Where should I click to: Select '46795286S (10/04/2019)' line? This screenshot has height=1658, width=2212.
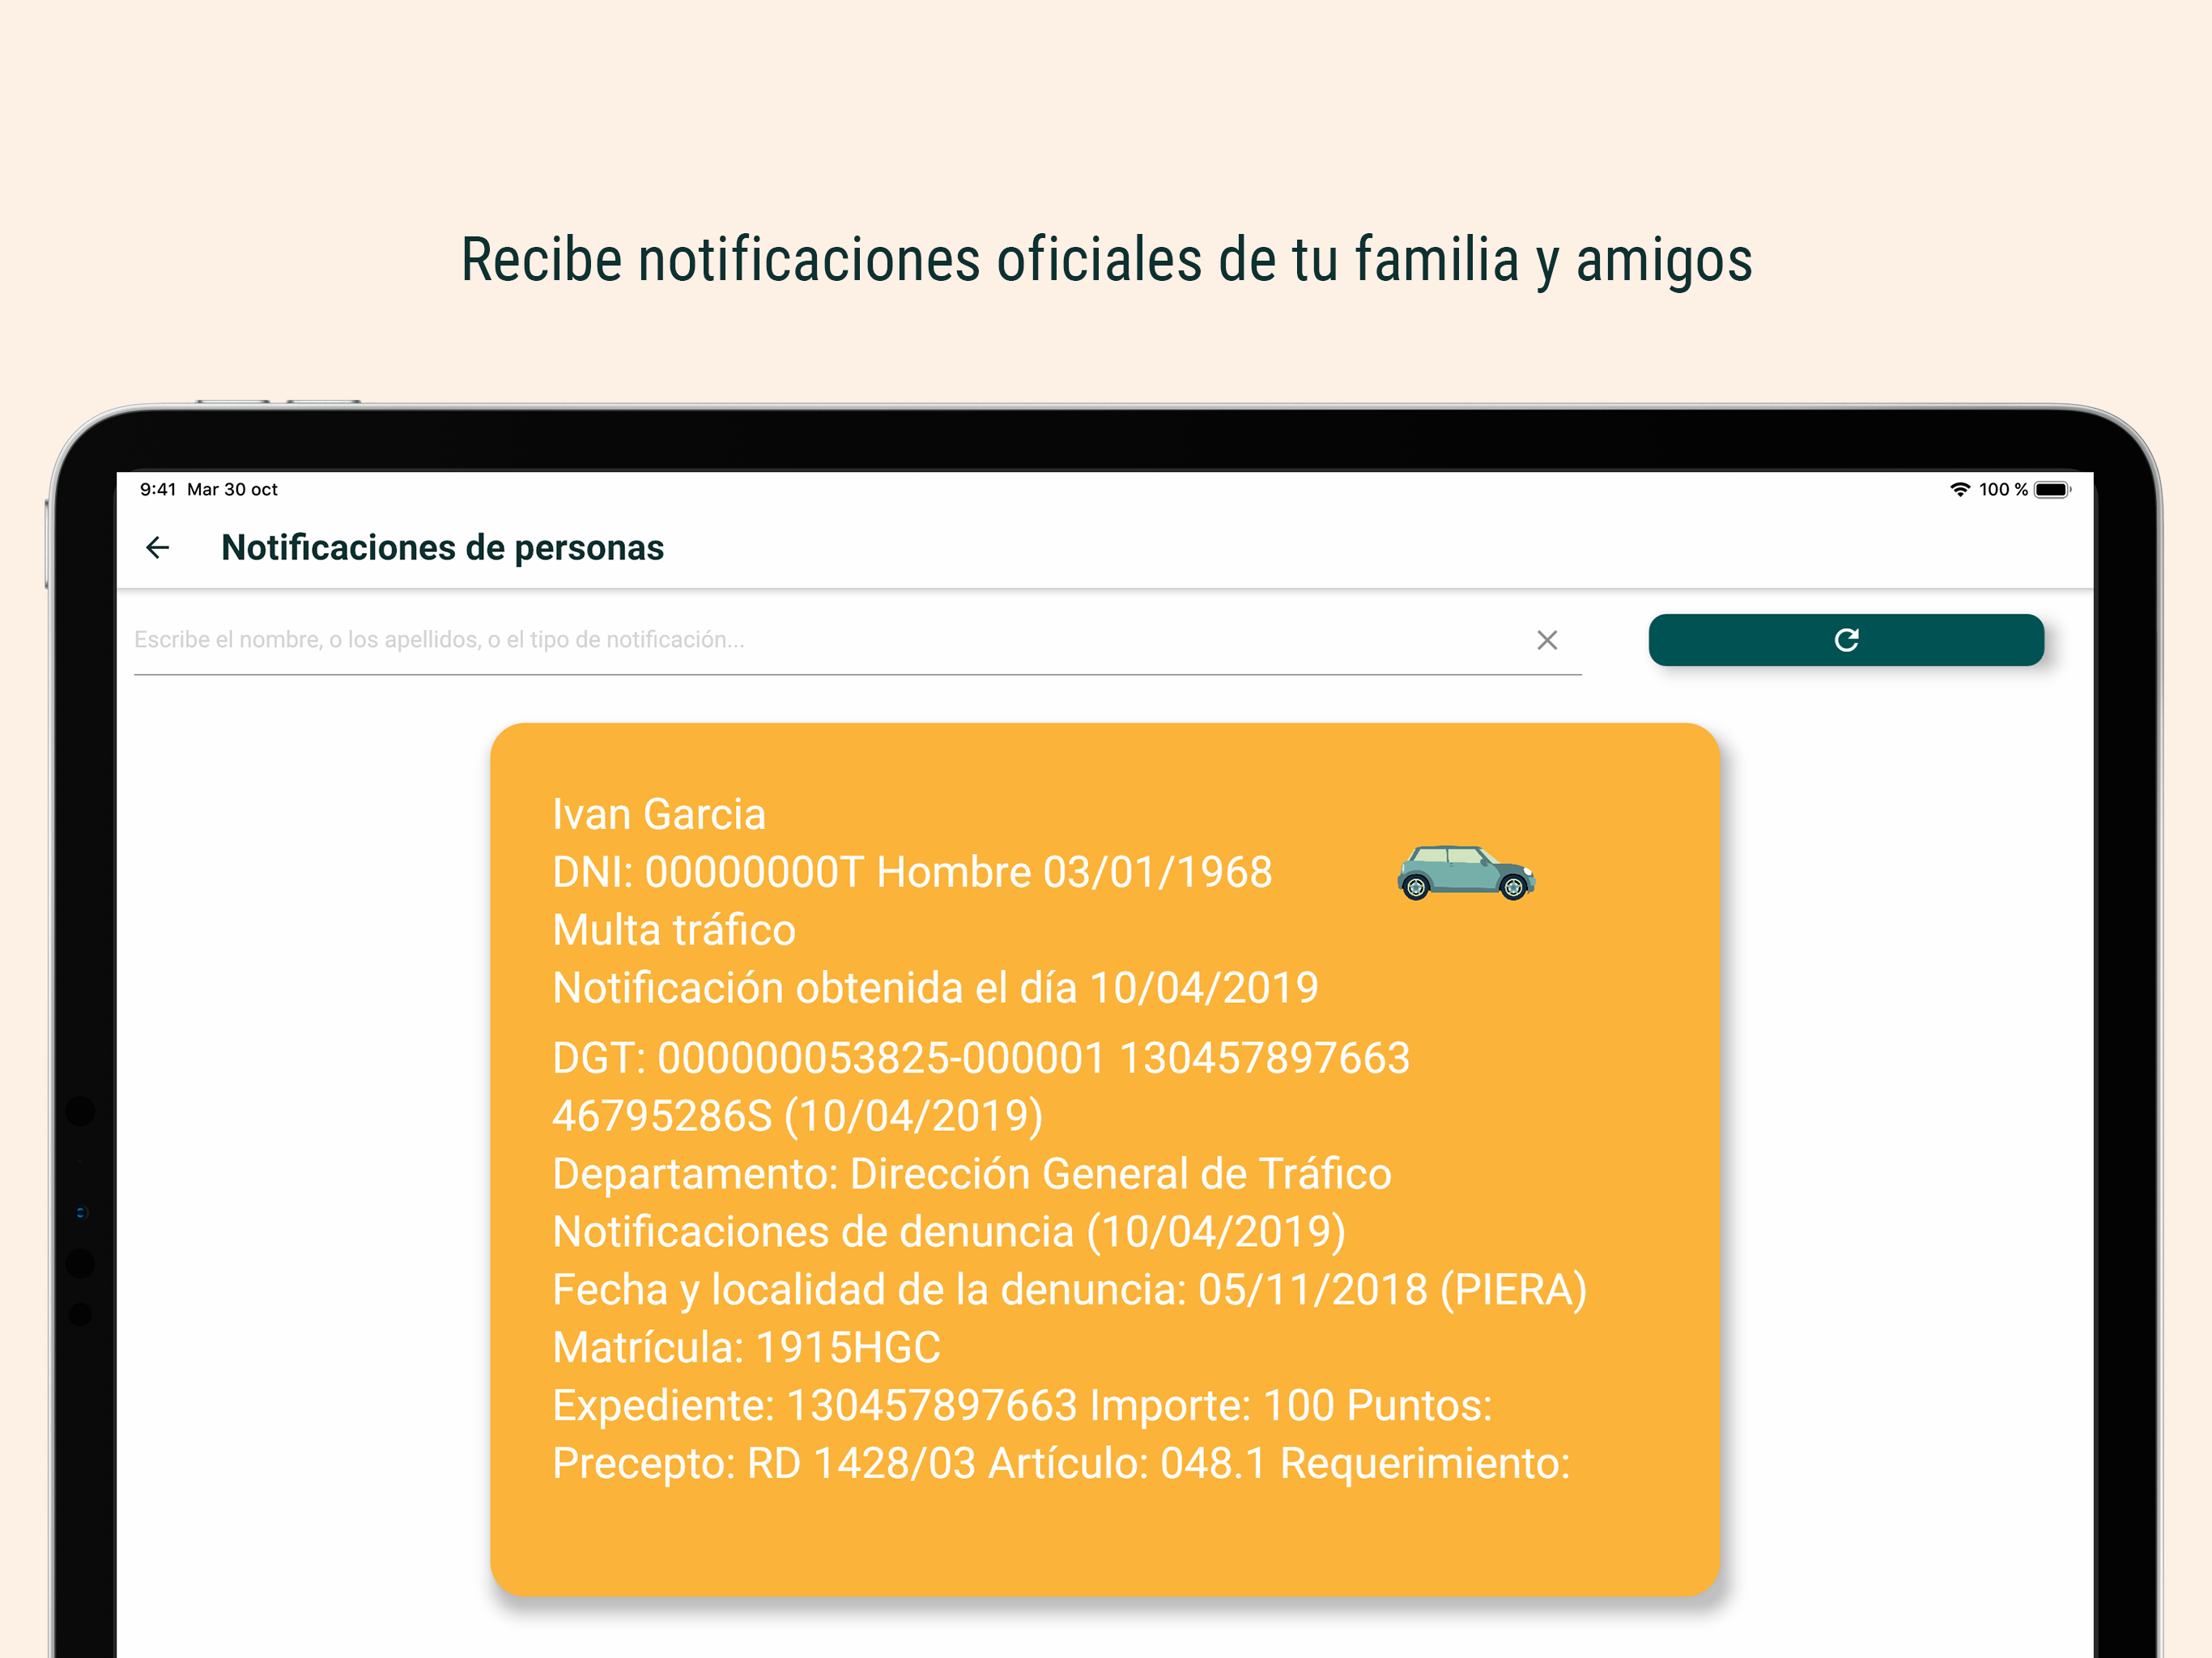point(798,1116)
